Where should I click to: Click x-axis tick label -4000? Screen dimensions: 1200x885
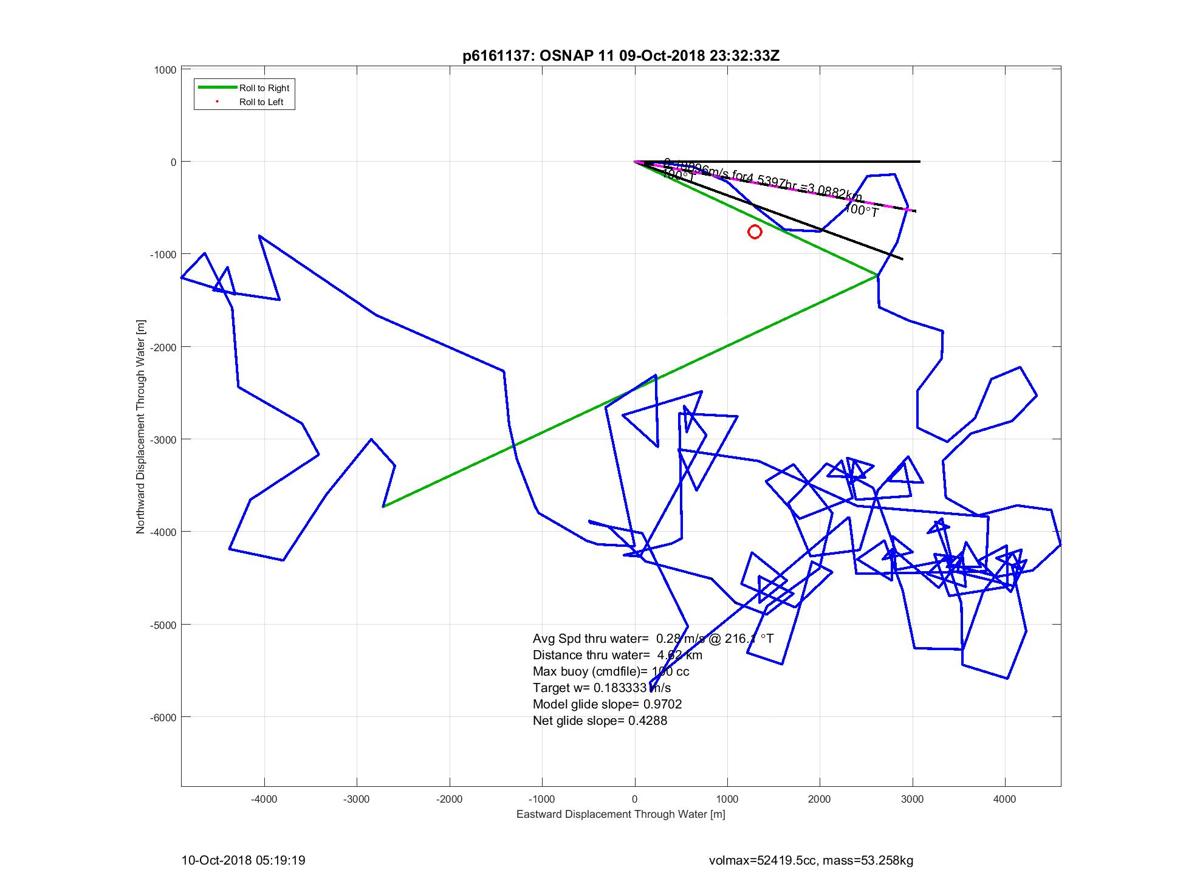click(x=264, y=799)
